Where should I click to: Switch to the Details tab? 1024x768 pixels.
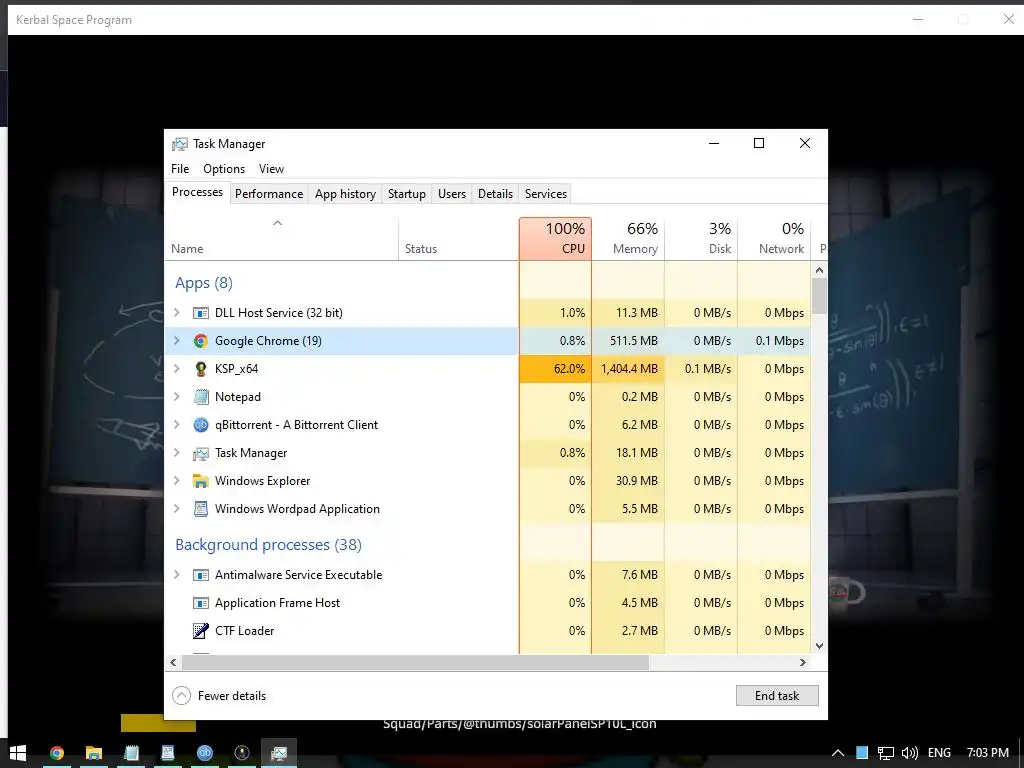[496, 194]
